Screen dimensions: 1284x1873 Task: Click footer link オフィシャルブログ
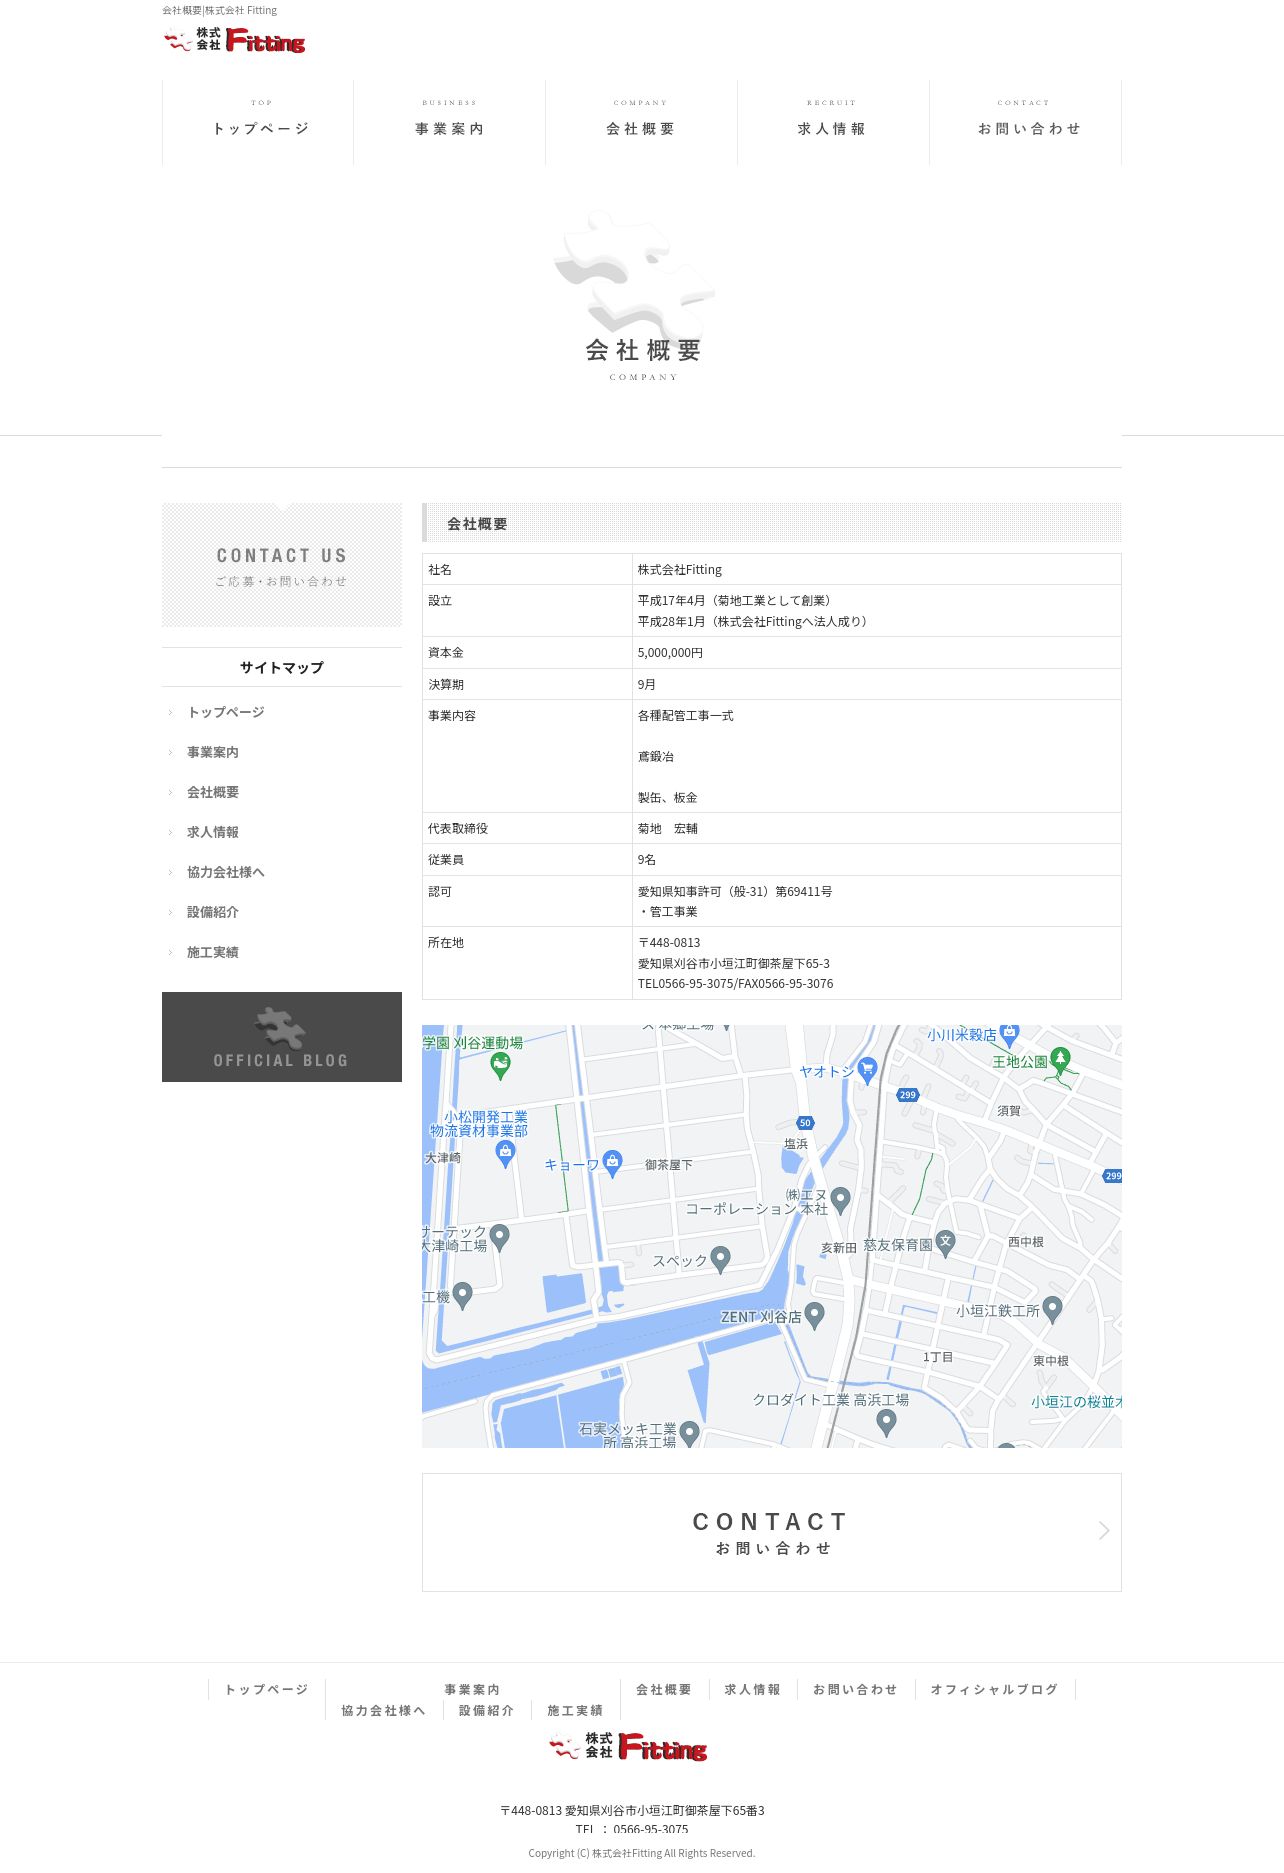[994, 1689]
